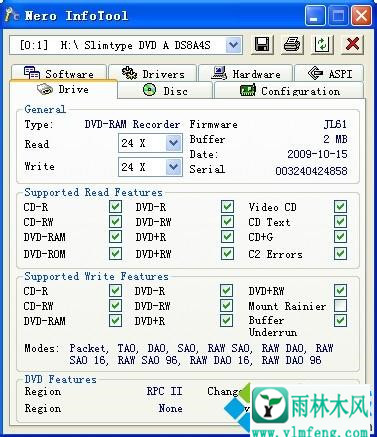The image size is (377, 437).
Task: Click the date value 2009-10-15
Action: [x=317, y=154]
